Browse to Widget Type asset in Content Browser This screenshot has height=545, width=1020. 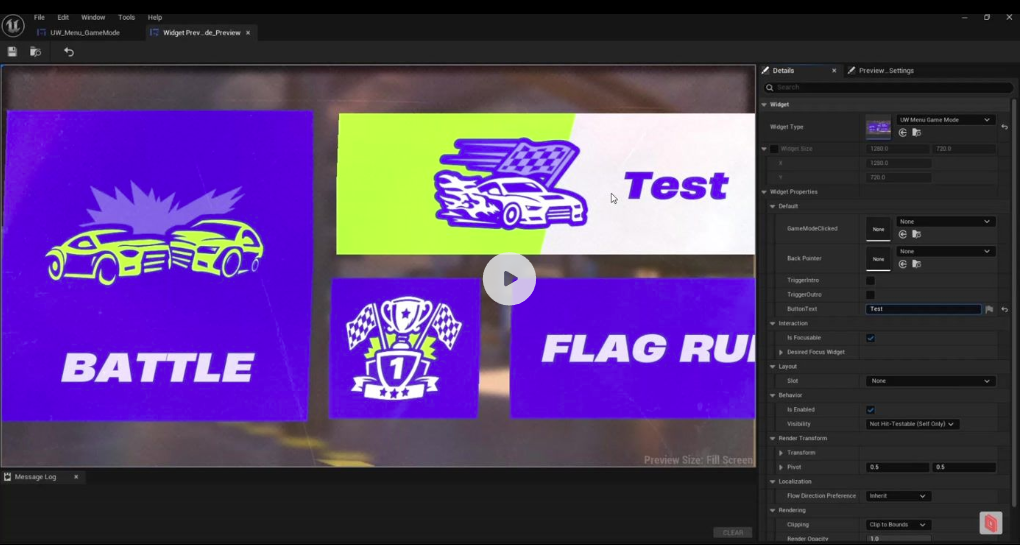[x=917, y=133]
